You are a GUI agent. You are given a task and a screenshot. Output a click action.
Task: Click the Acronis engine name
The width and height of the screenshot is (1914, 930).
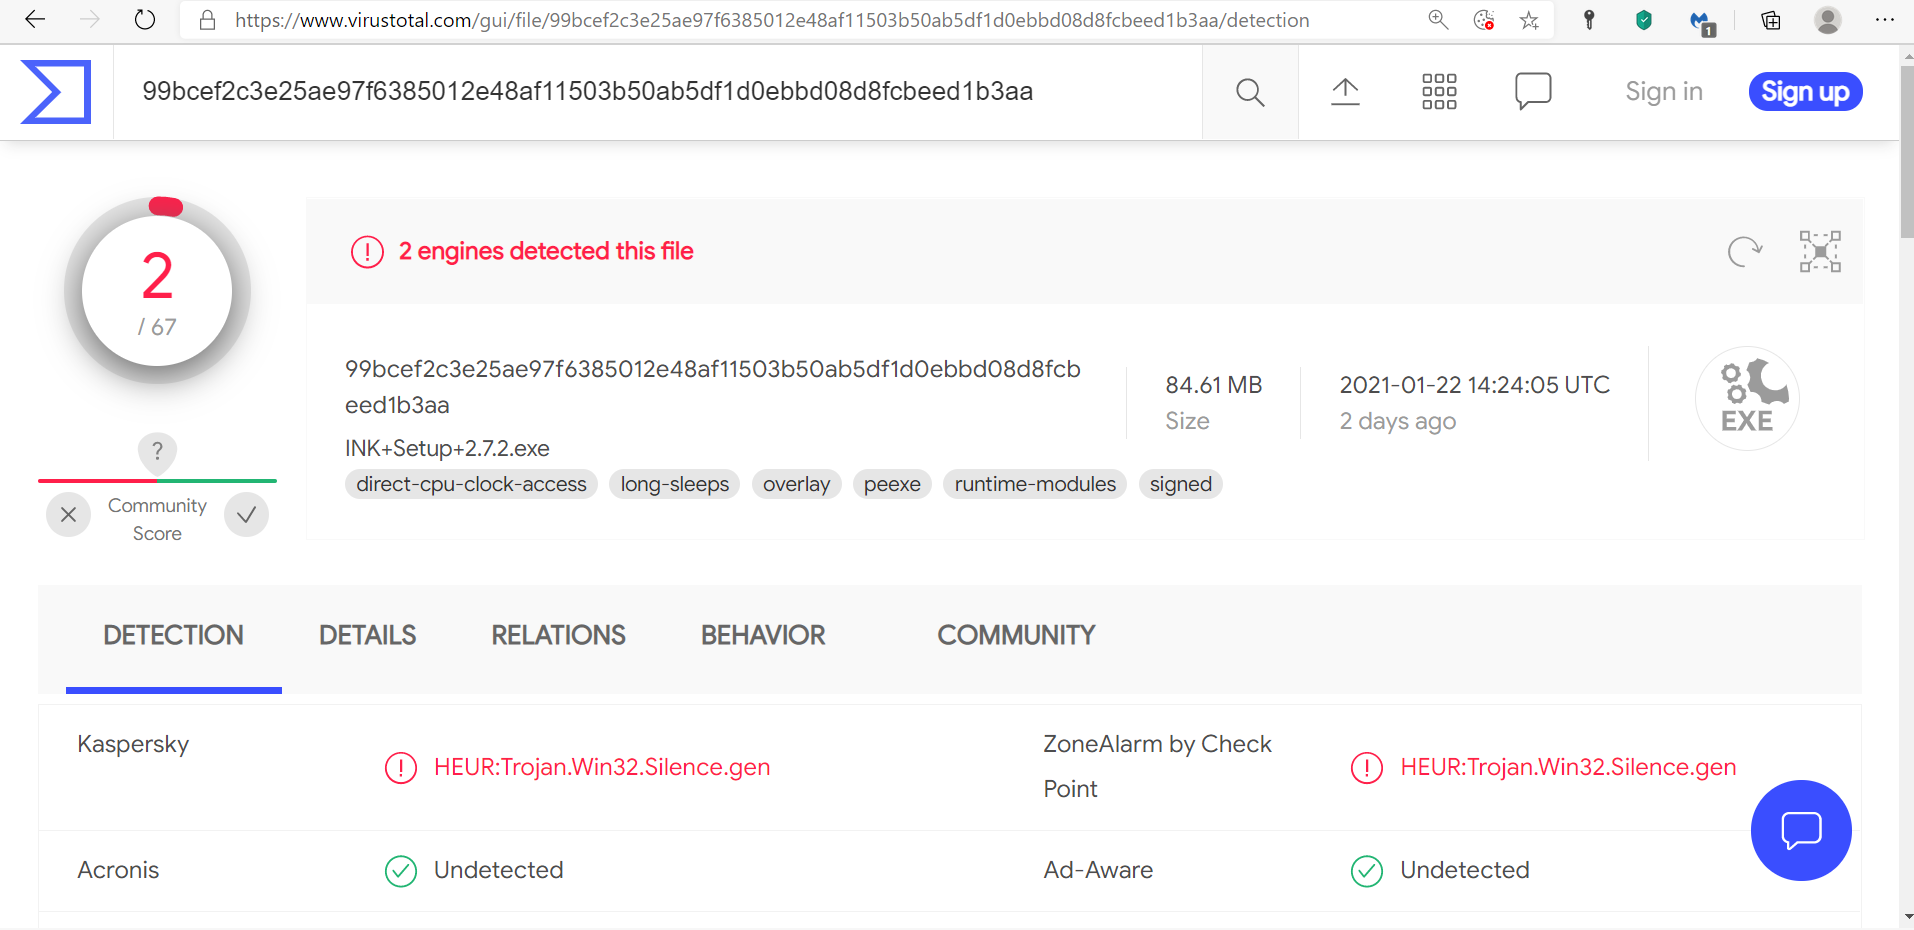point(118,870)
